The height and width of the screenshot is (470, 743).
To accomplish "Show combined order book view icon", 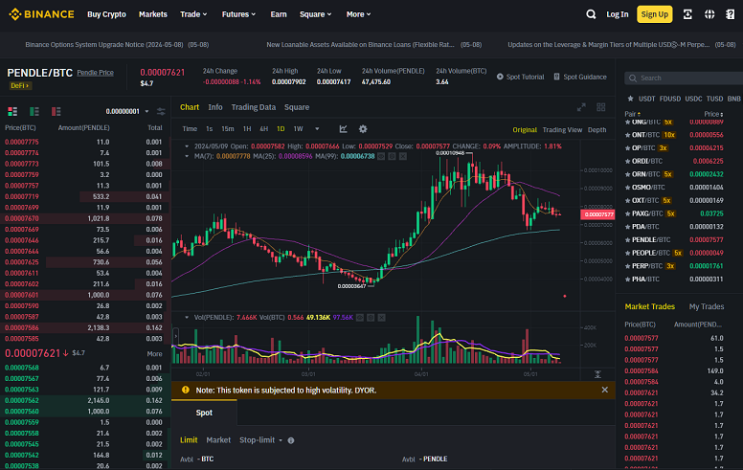I will (13, 111).
